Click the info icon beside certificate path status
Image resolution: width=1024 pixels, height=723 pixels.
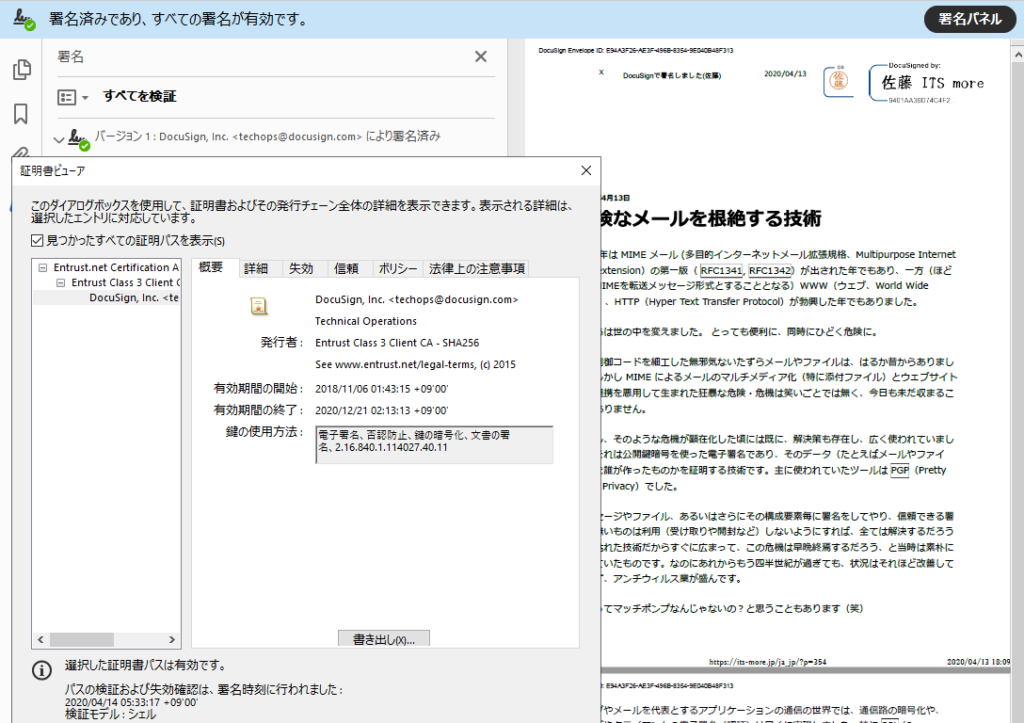pyautogui.click(x=41, y=669)
